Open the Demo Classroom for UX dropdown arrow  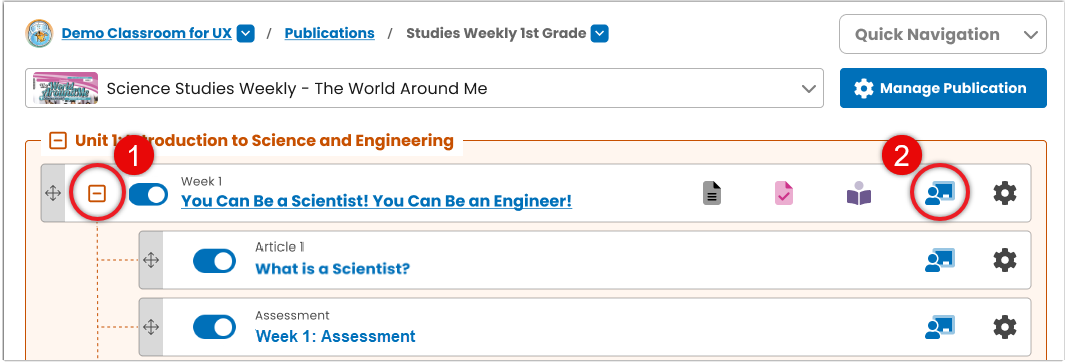coord(246,33)
